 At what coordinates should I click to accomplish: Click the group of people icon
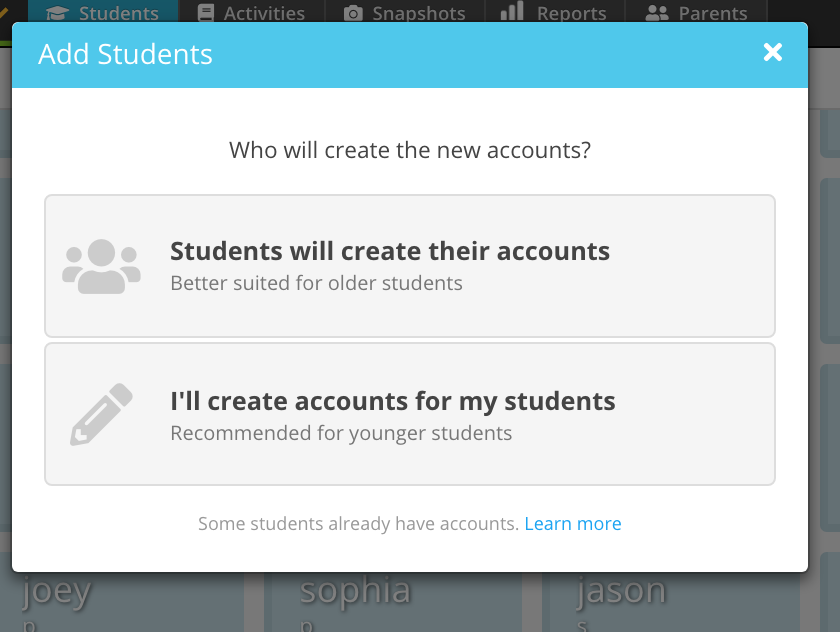[101, 266]
